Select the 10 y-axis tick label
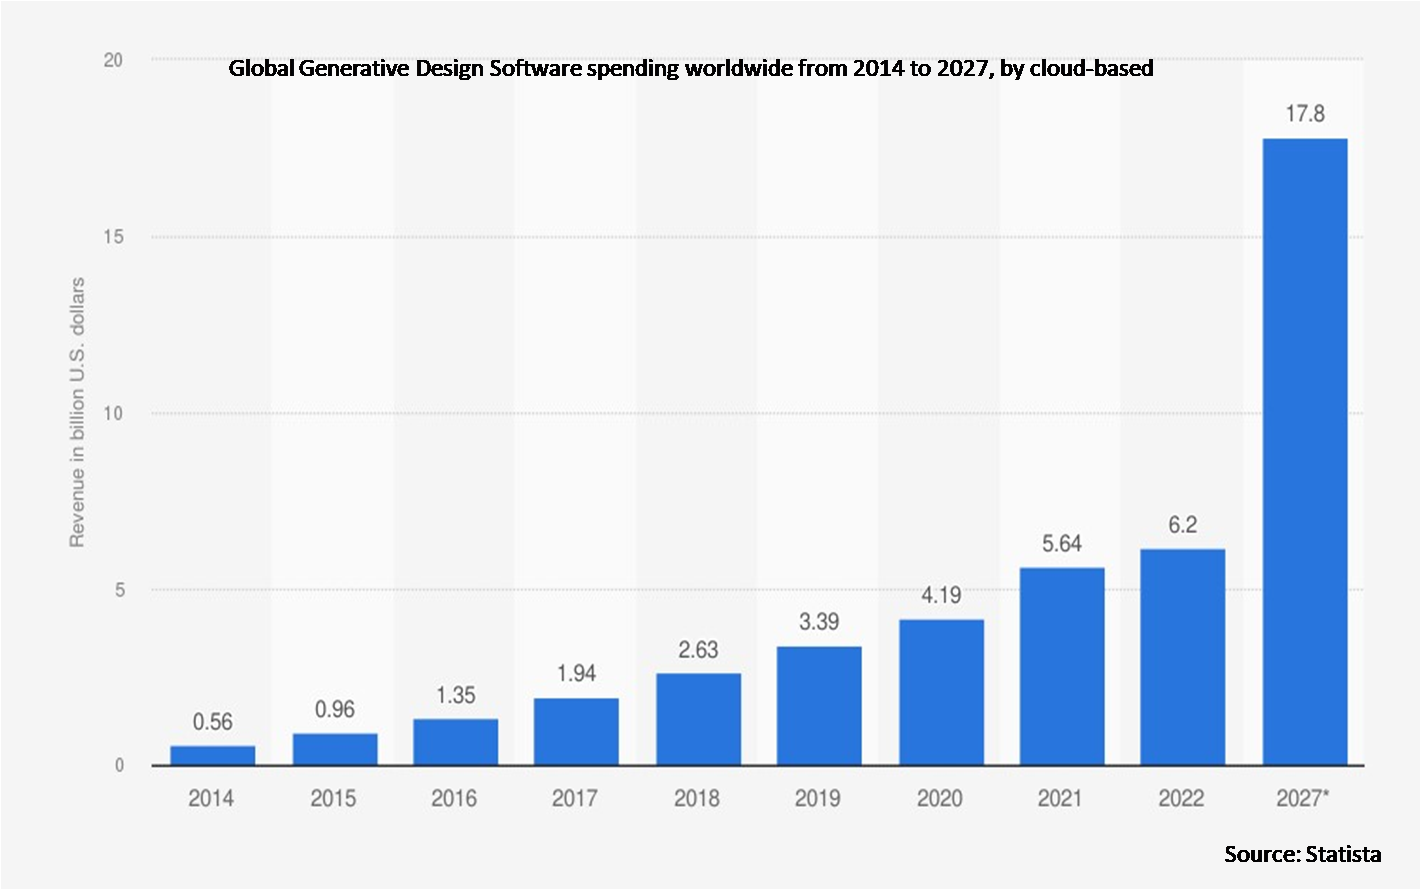 click(113, 413)
